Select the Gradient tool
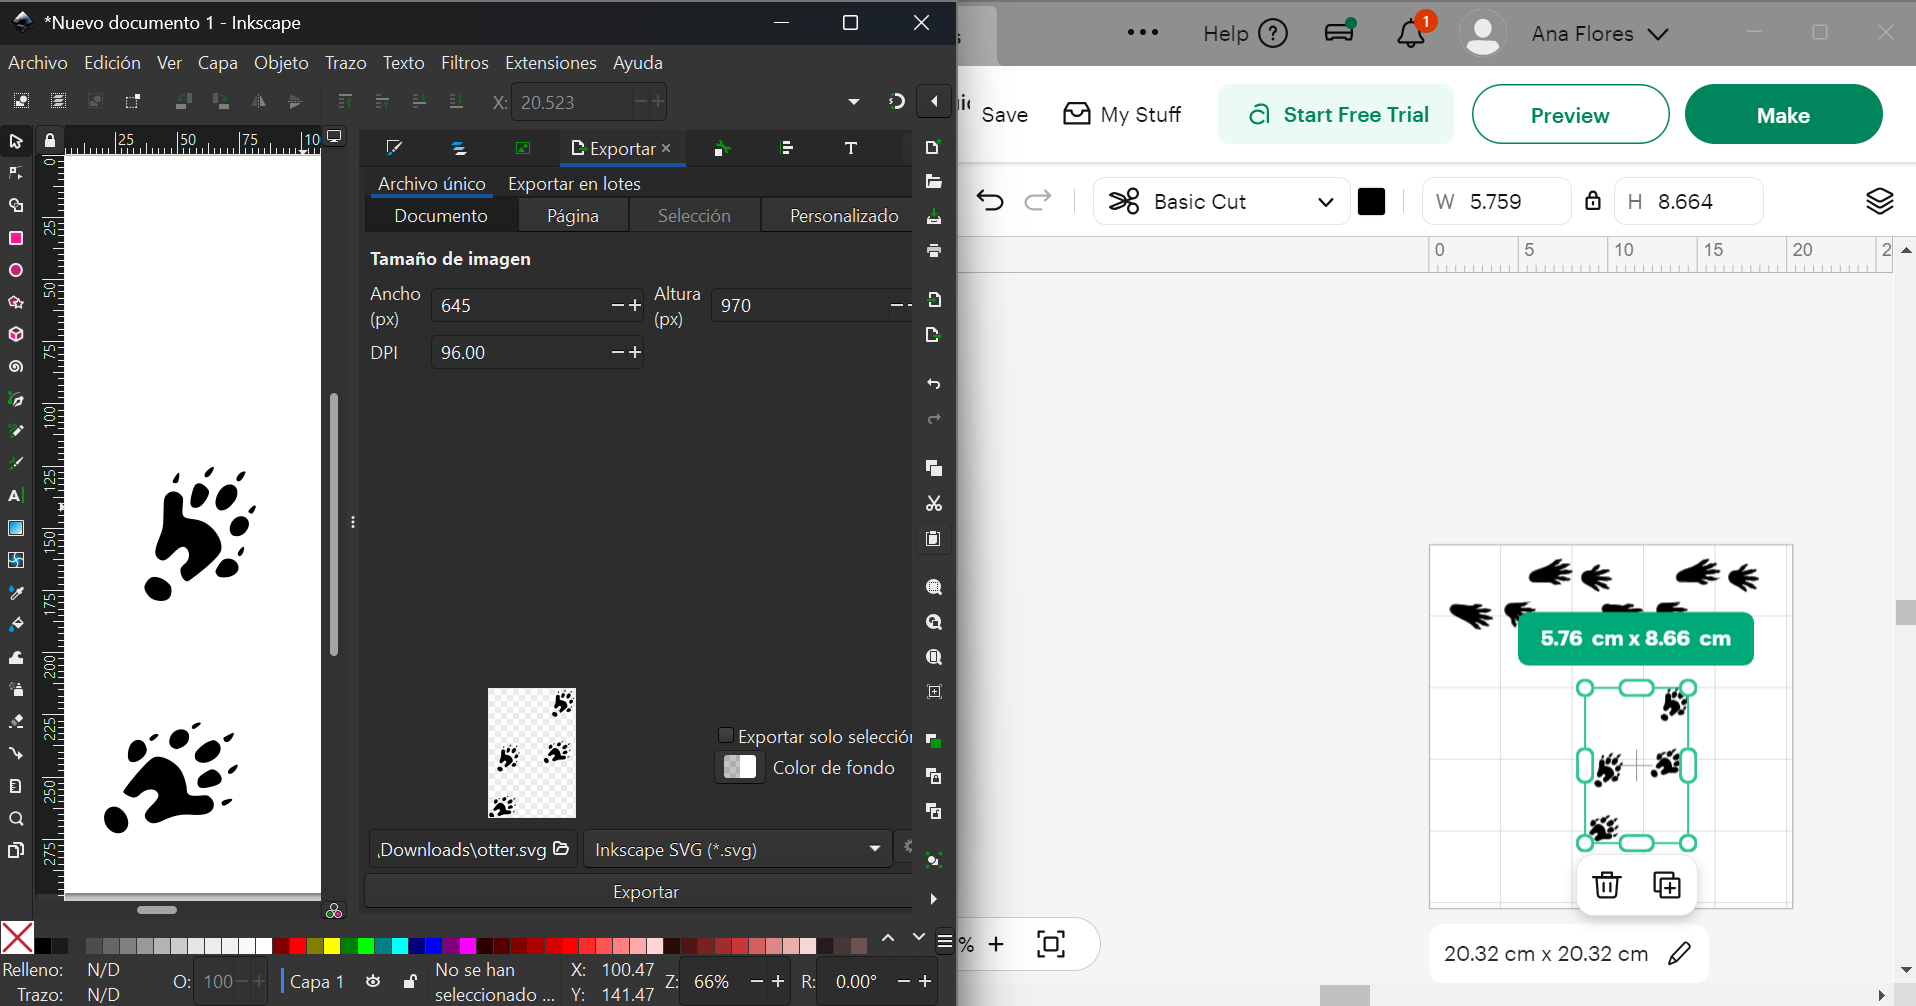Image resolution: width=1916 pixels, height=1006 pixels. [x=16, y=528]
